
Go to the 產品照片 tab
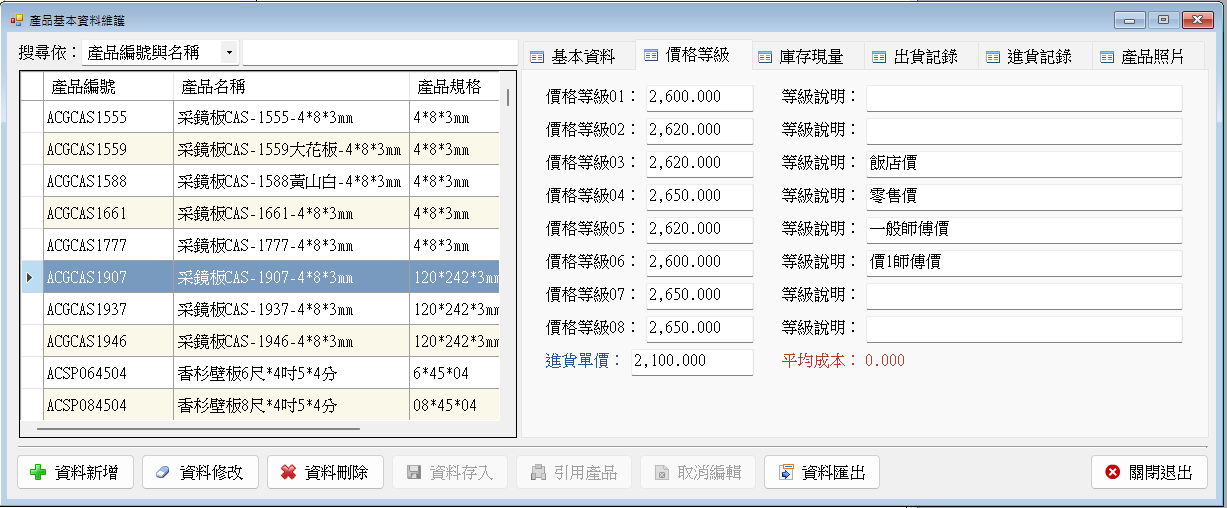pyautogui.click(x=1148, y=57)
